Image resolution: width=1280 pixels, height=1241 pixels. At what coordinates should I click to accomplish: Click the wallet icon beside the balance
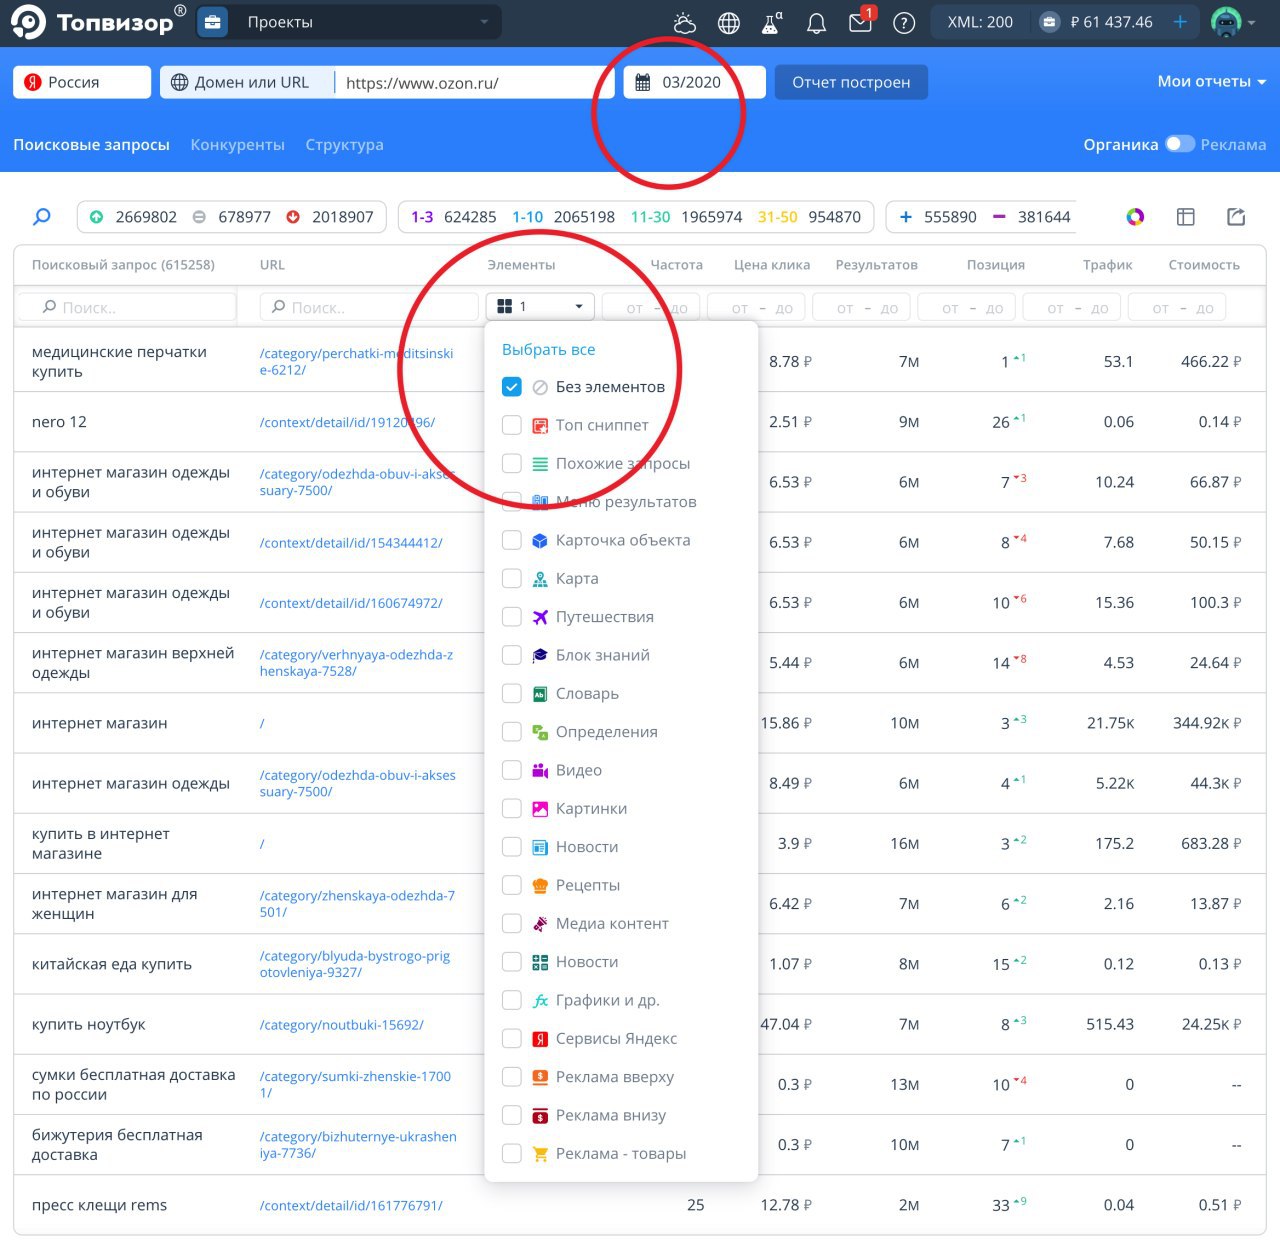coord(1049,22)
